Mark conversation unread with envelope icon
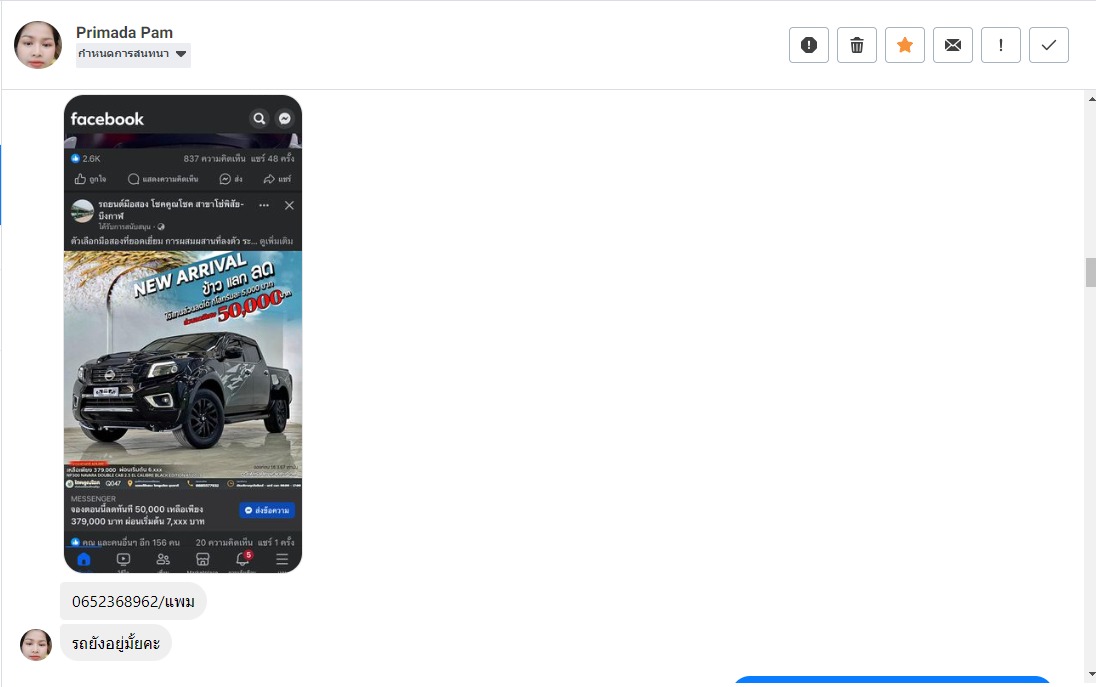1096x687 pixels. pyautogui.click(x=953, y=45)
